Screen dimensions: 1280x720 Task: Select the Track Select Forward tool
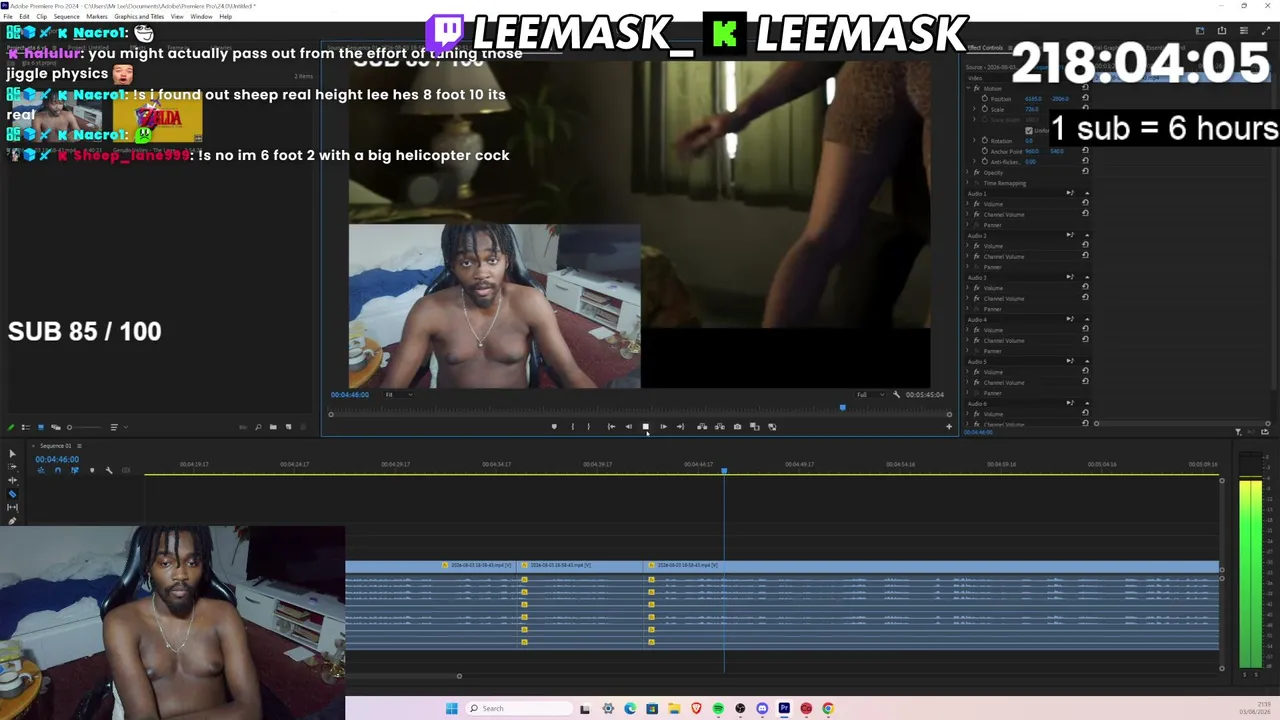[x=12, y=467]
